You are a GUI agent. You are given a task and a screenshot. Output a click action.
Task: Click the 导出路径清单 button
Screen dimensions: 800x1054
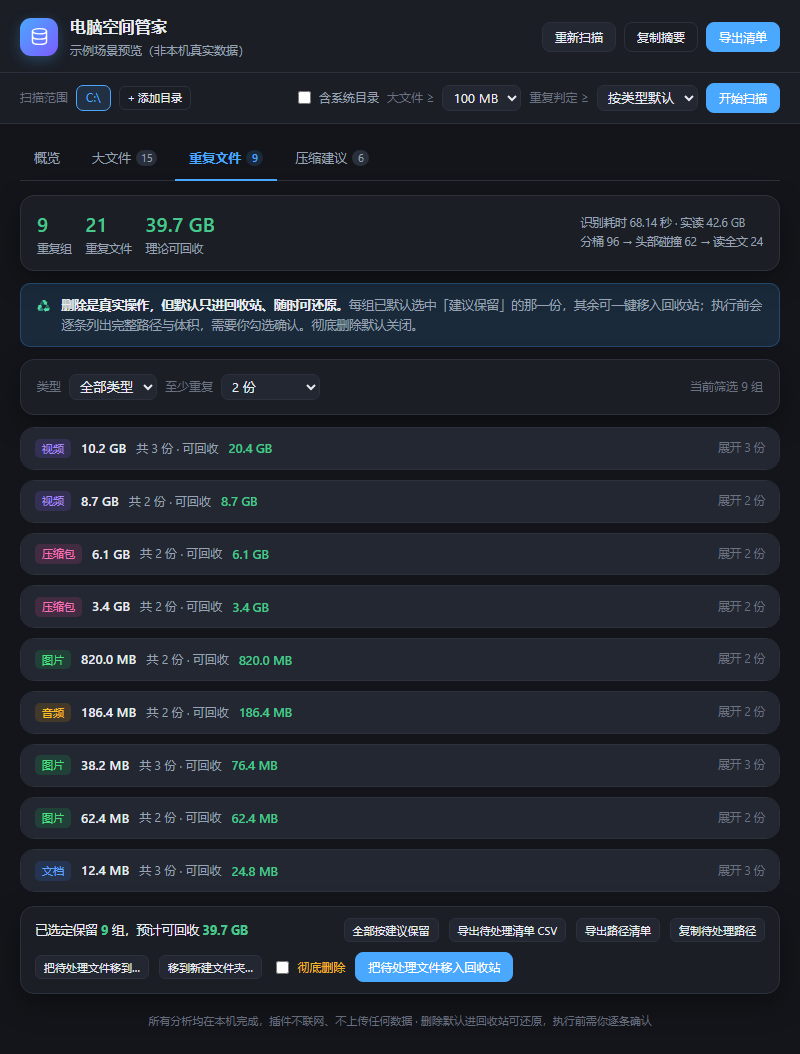point(618,931)
